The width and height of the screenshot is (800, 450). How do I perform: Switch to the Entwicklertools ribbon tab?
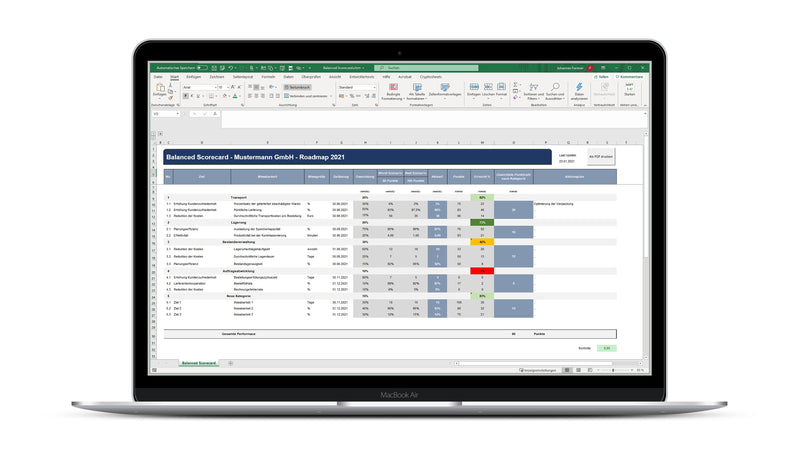(362, 77)
